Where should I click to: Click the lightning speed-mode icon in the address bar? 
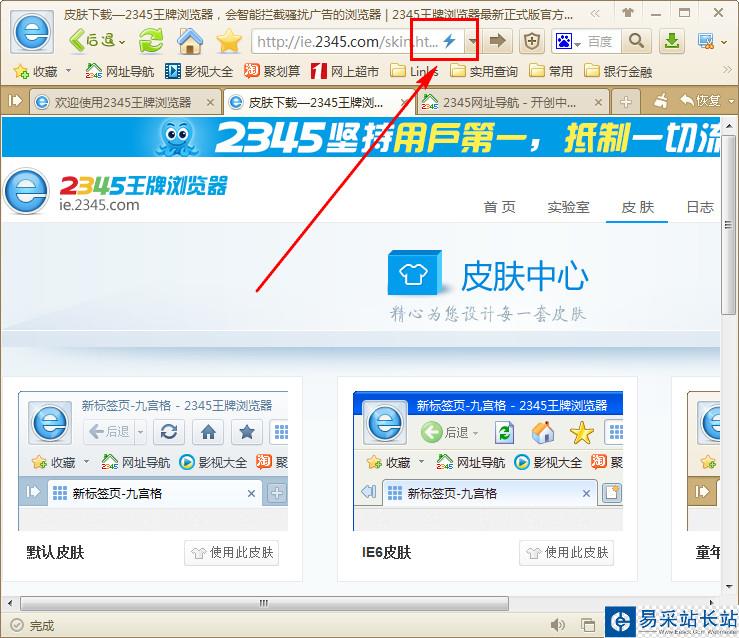[450, 41]
